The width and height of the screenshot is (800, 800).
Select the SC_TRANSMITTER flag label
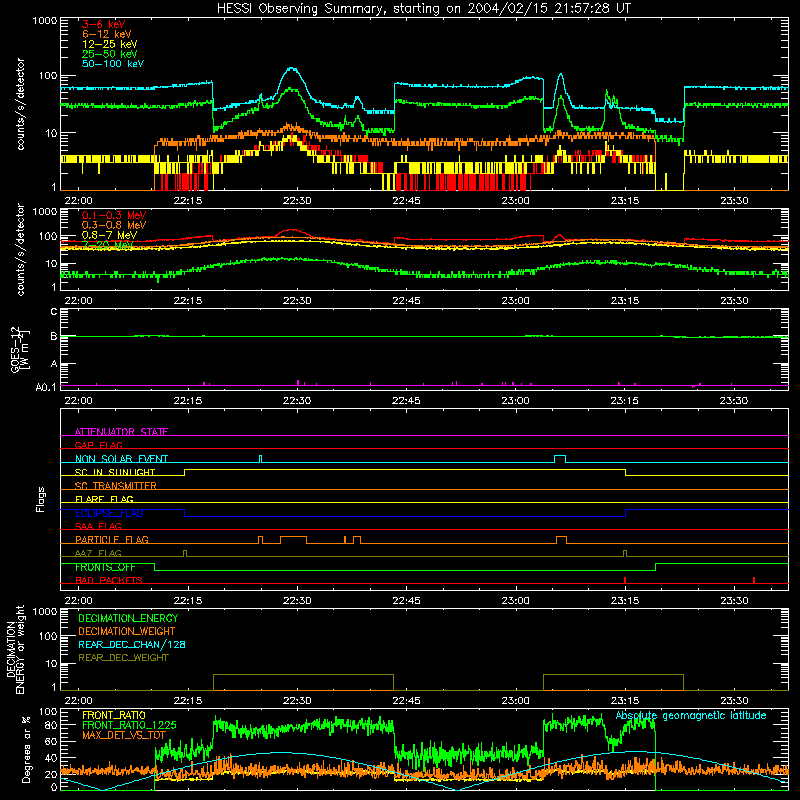(116, 485)
